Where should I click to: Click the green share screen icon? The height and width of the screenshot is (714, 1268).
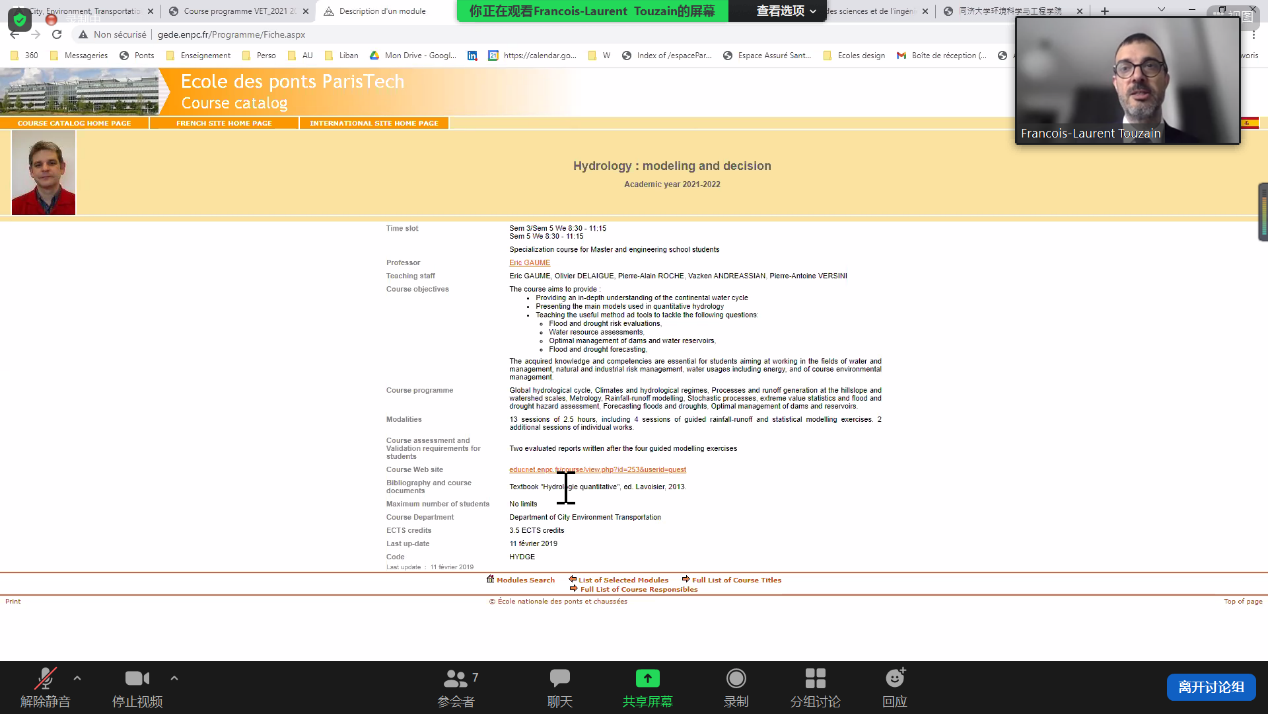click(648, 679)
